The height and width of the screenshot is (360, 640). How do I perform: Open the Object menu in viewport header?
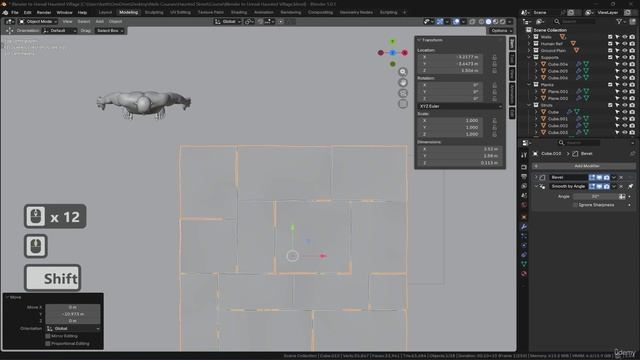tap(115, 21)
